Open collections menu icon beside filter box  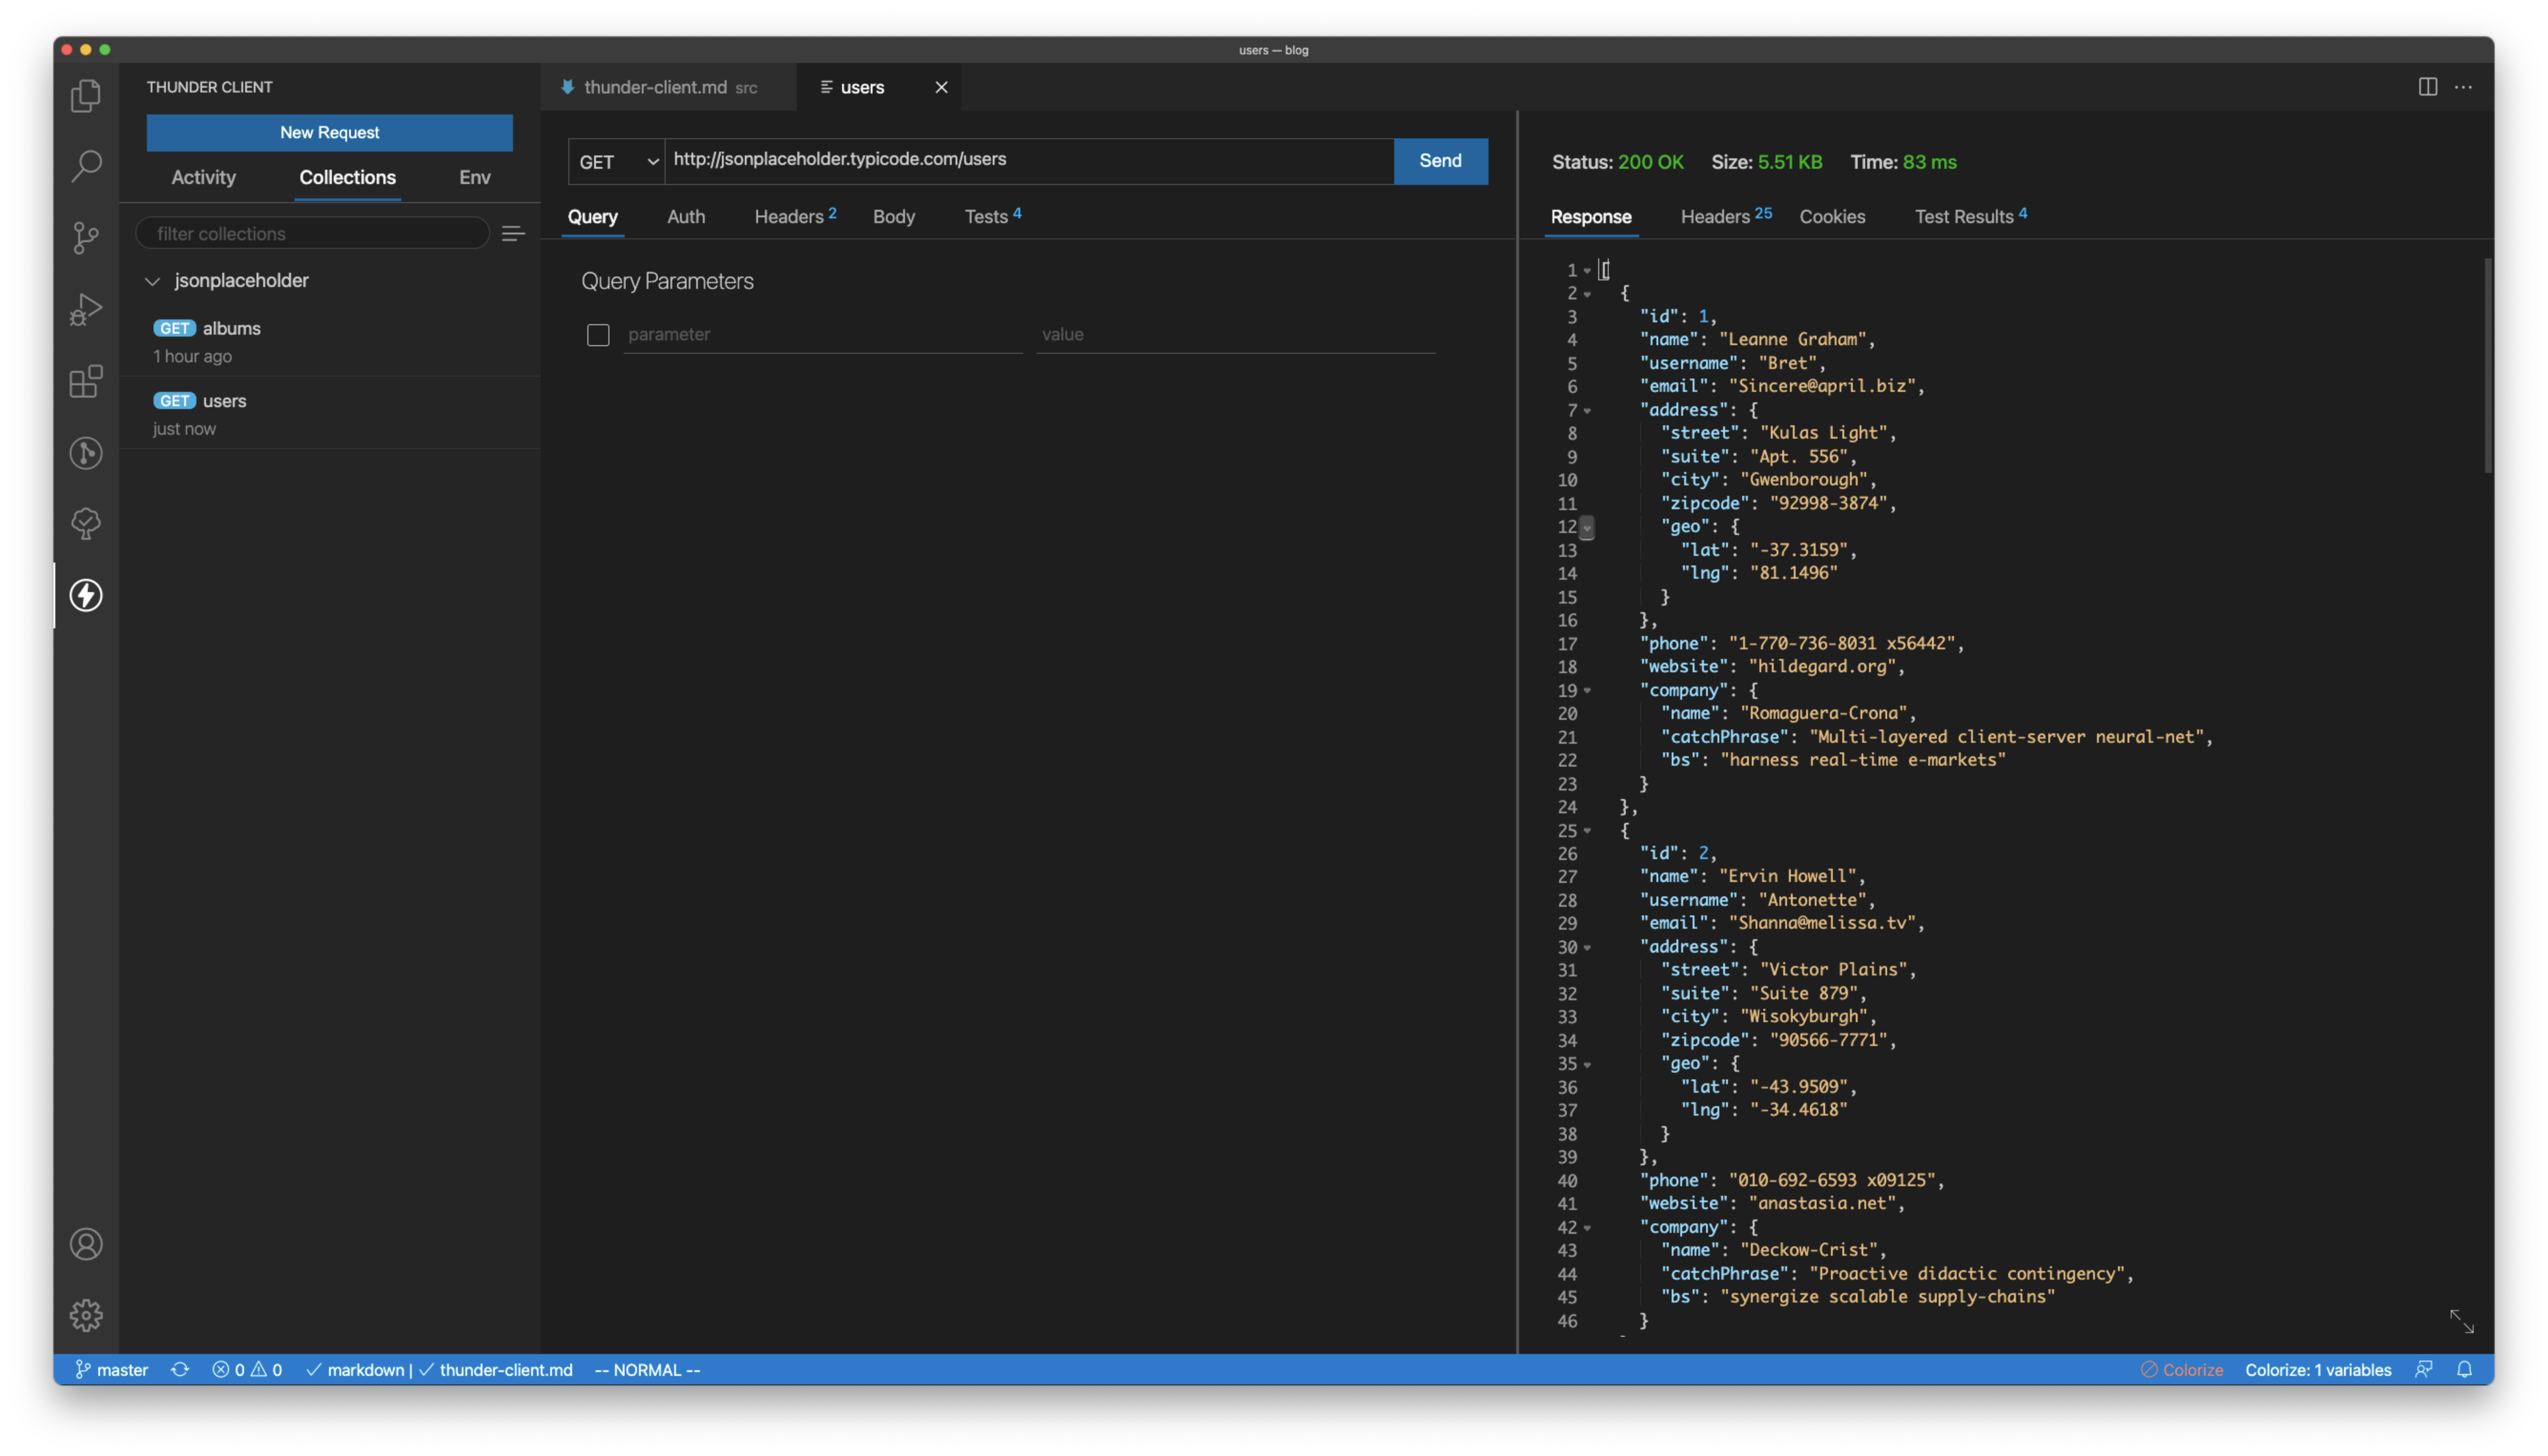point(513,234)
